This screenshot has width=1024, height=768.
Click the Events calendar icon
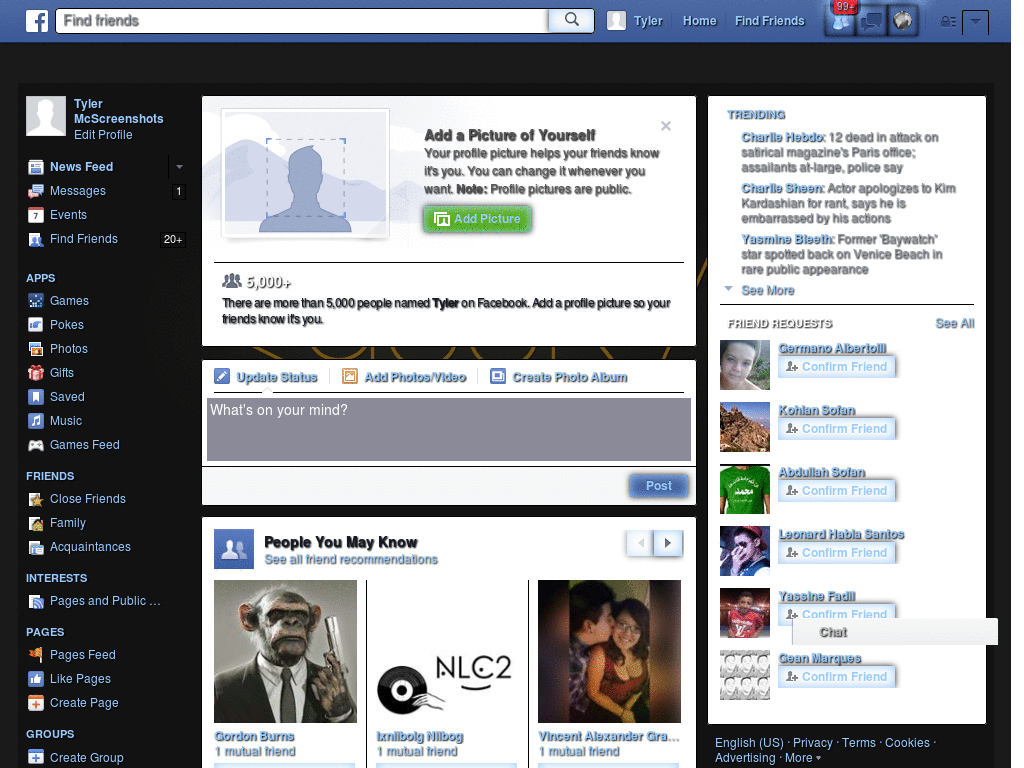pyautogui.click(x=36, y=216)
